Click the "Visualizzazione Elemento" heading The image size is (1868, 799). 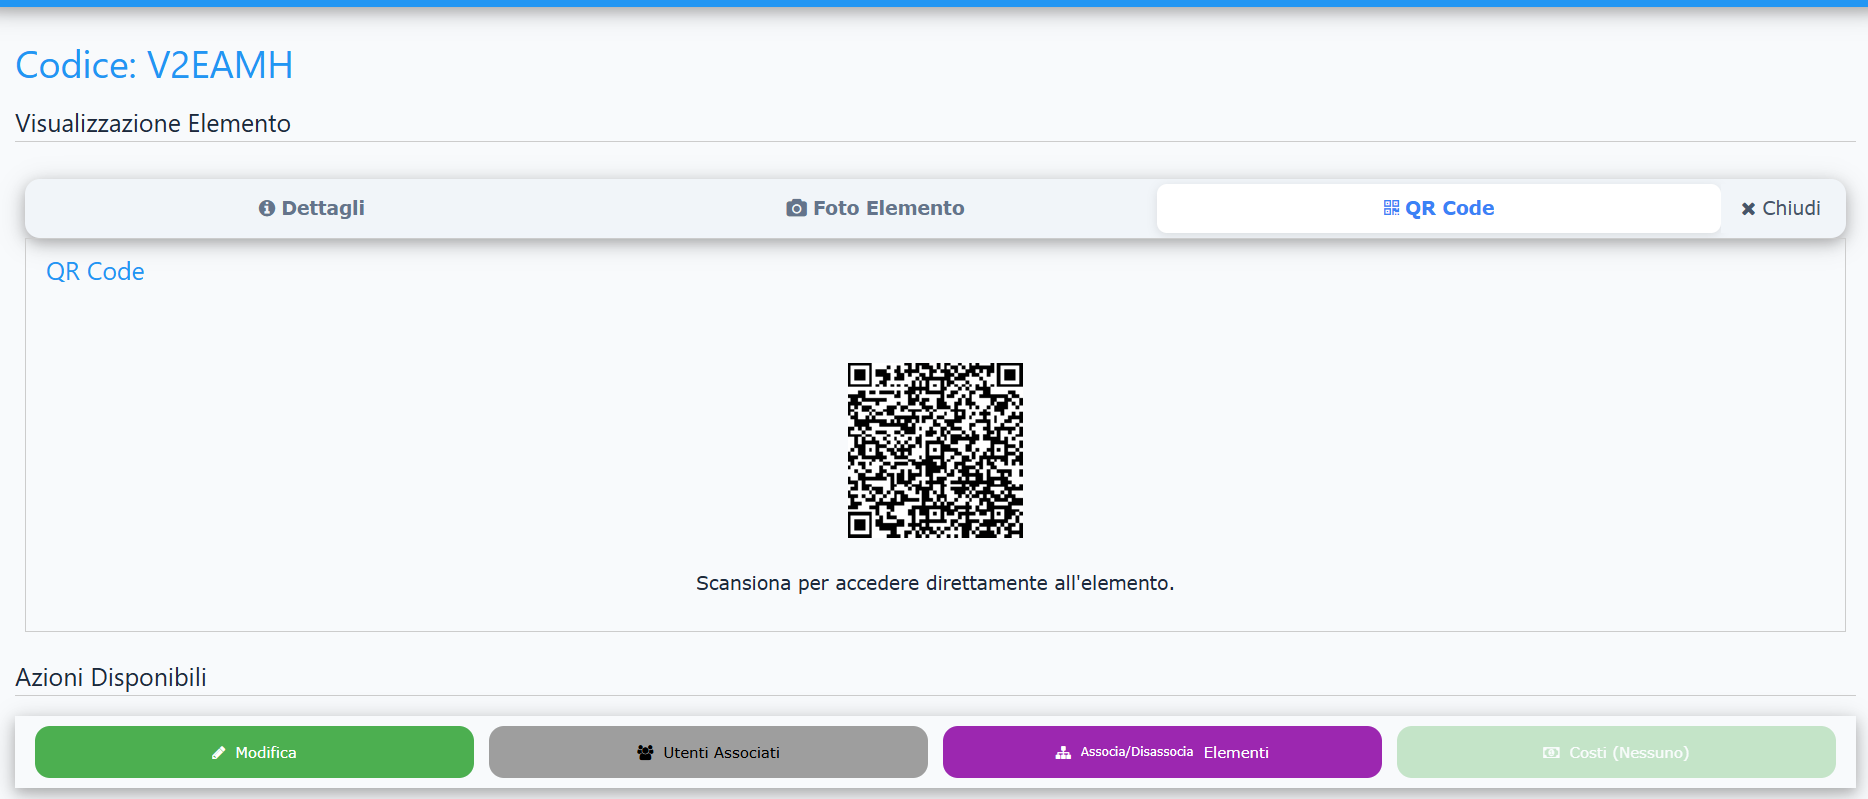click(153, 123)
